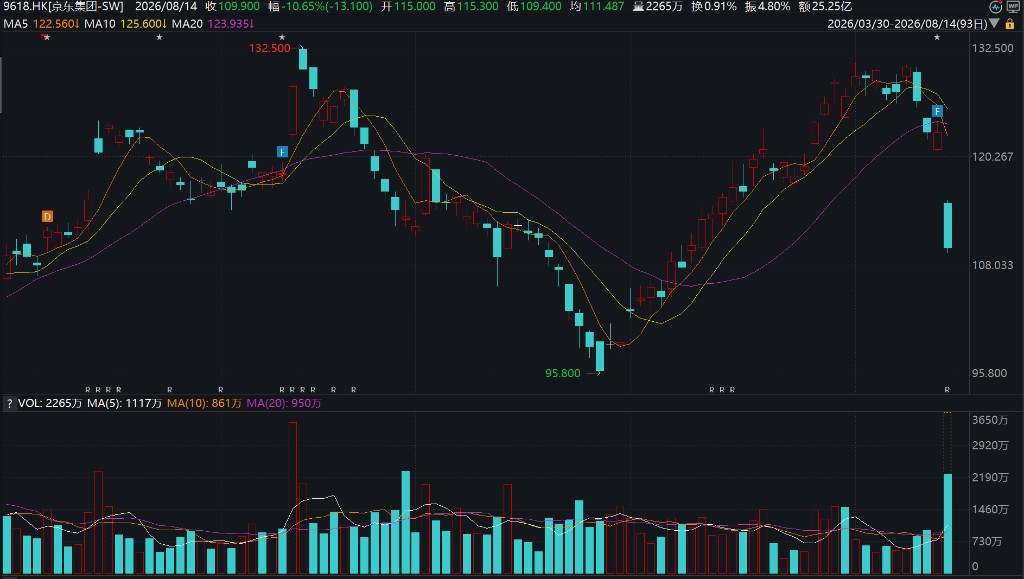Toggle the yellow lock icon
Viewport: 1024px width, 579px height.
1010,24
